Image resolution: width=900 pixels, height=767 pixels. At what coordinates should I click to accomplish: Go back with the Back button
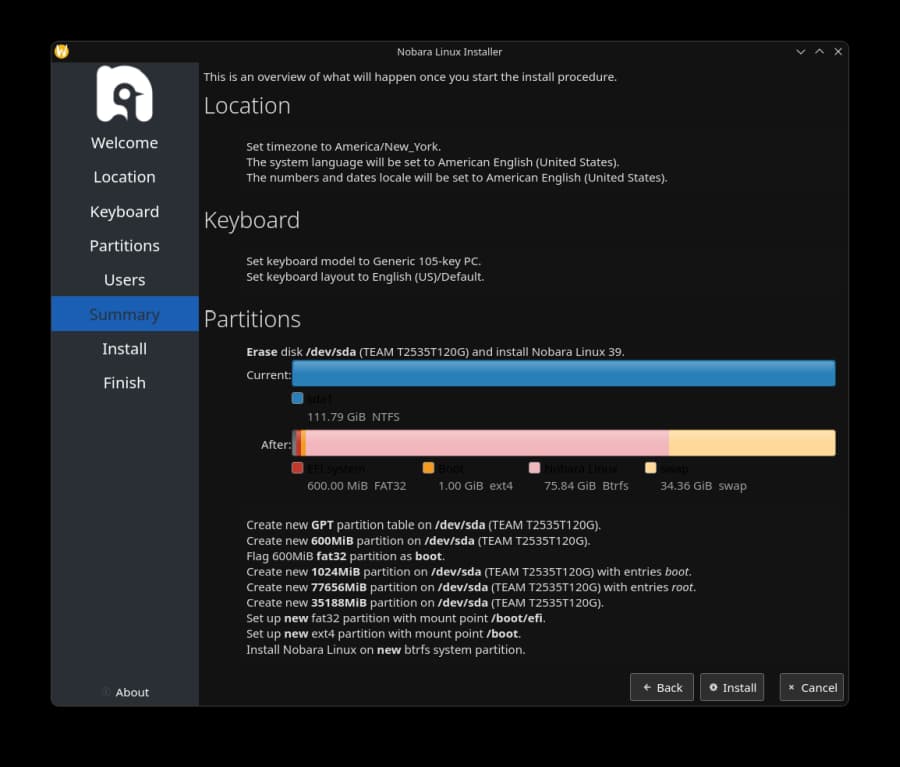[662, 687]
